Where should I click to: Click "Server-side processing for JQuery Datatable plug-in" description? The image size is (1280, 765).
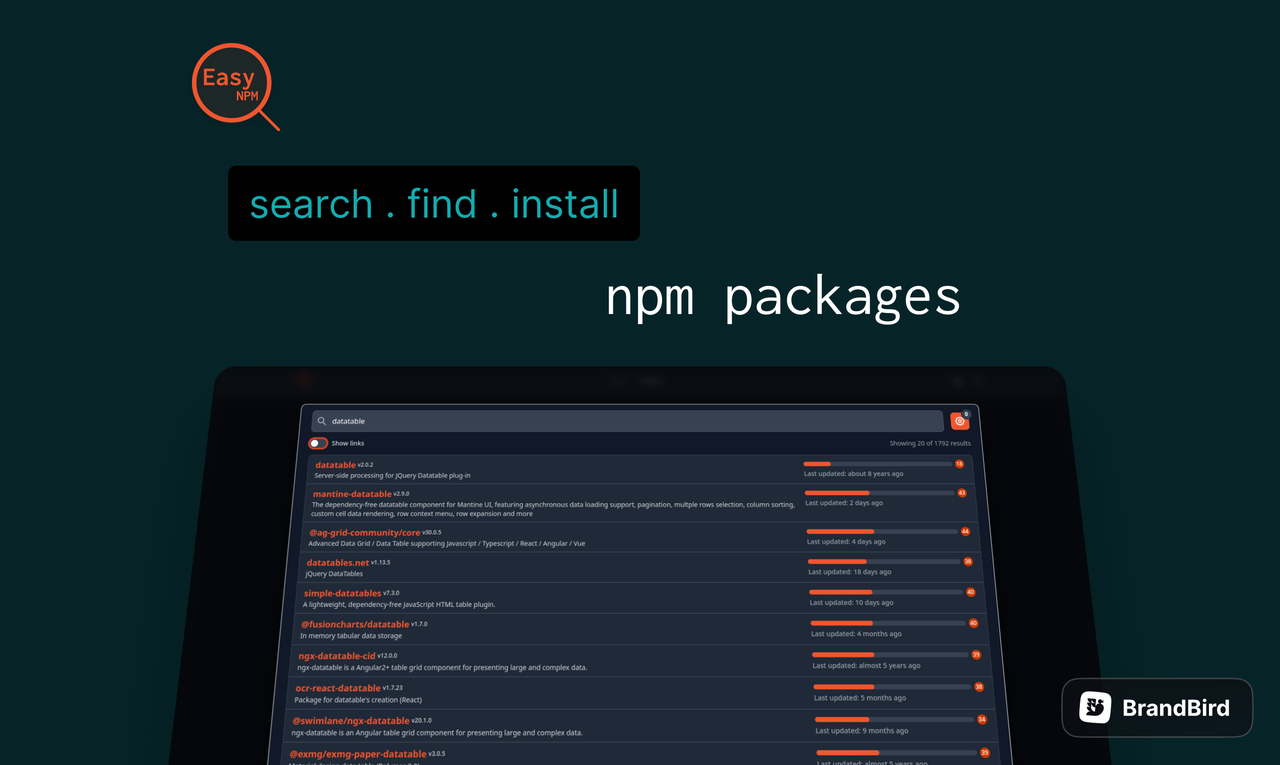392,475
